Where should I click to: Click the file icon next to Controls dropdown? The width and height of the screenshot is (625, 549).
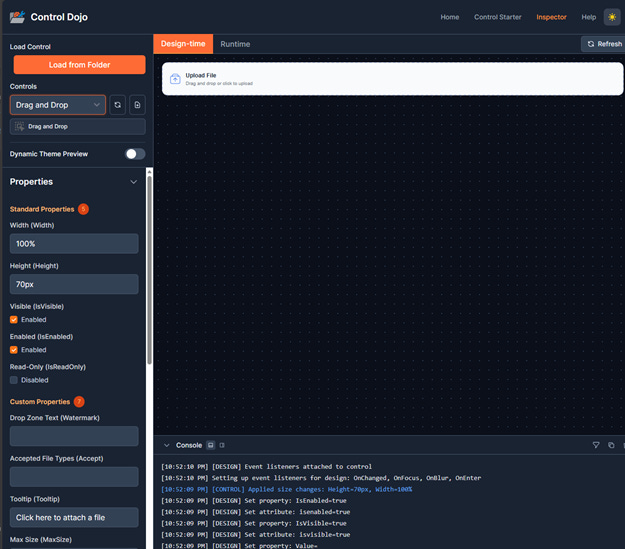click(137, 105)
